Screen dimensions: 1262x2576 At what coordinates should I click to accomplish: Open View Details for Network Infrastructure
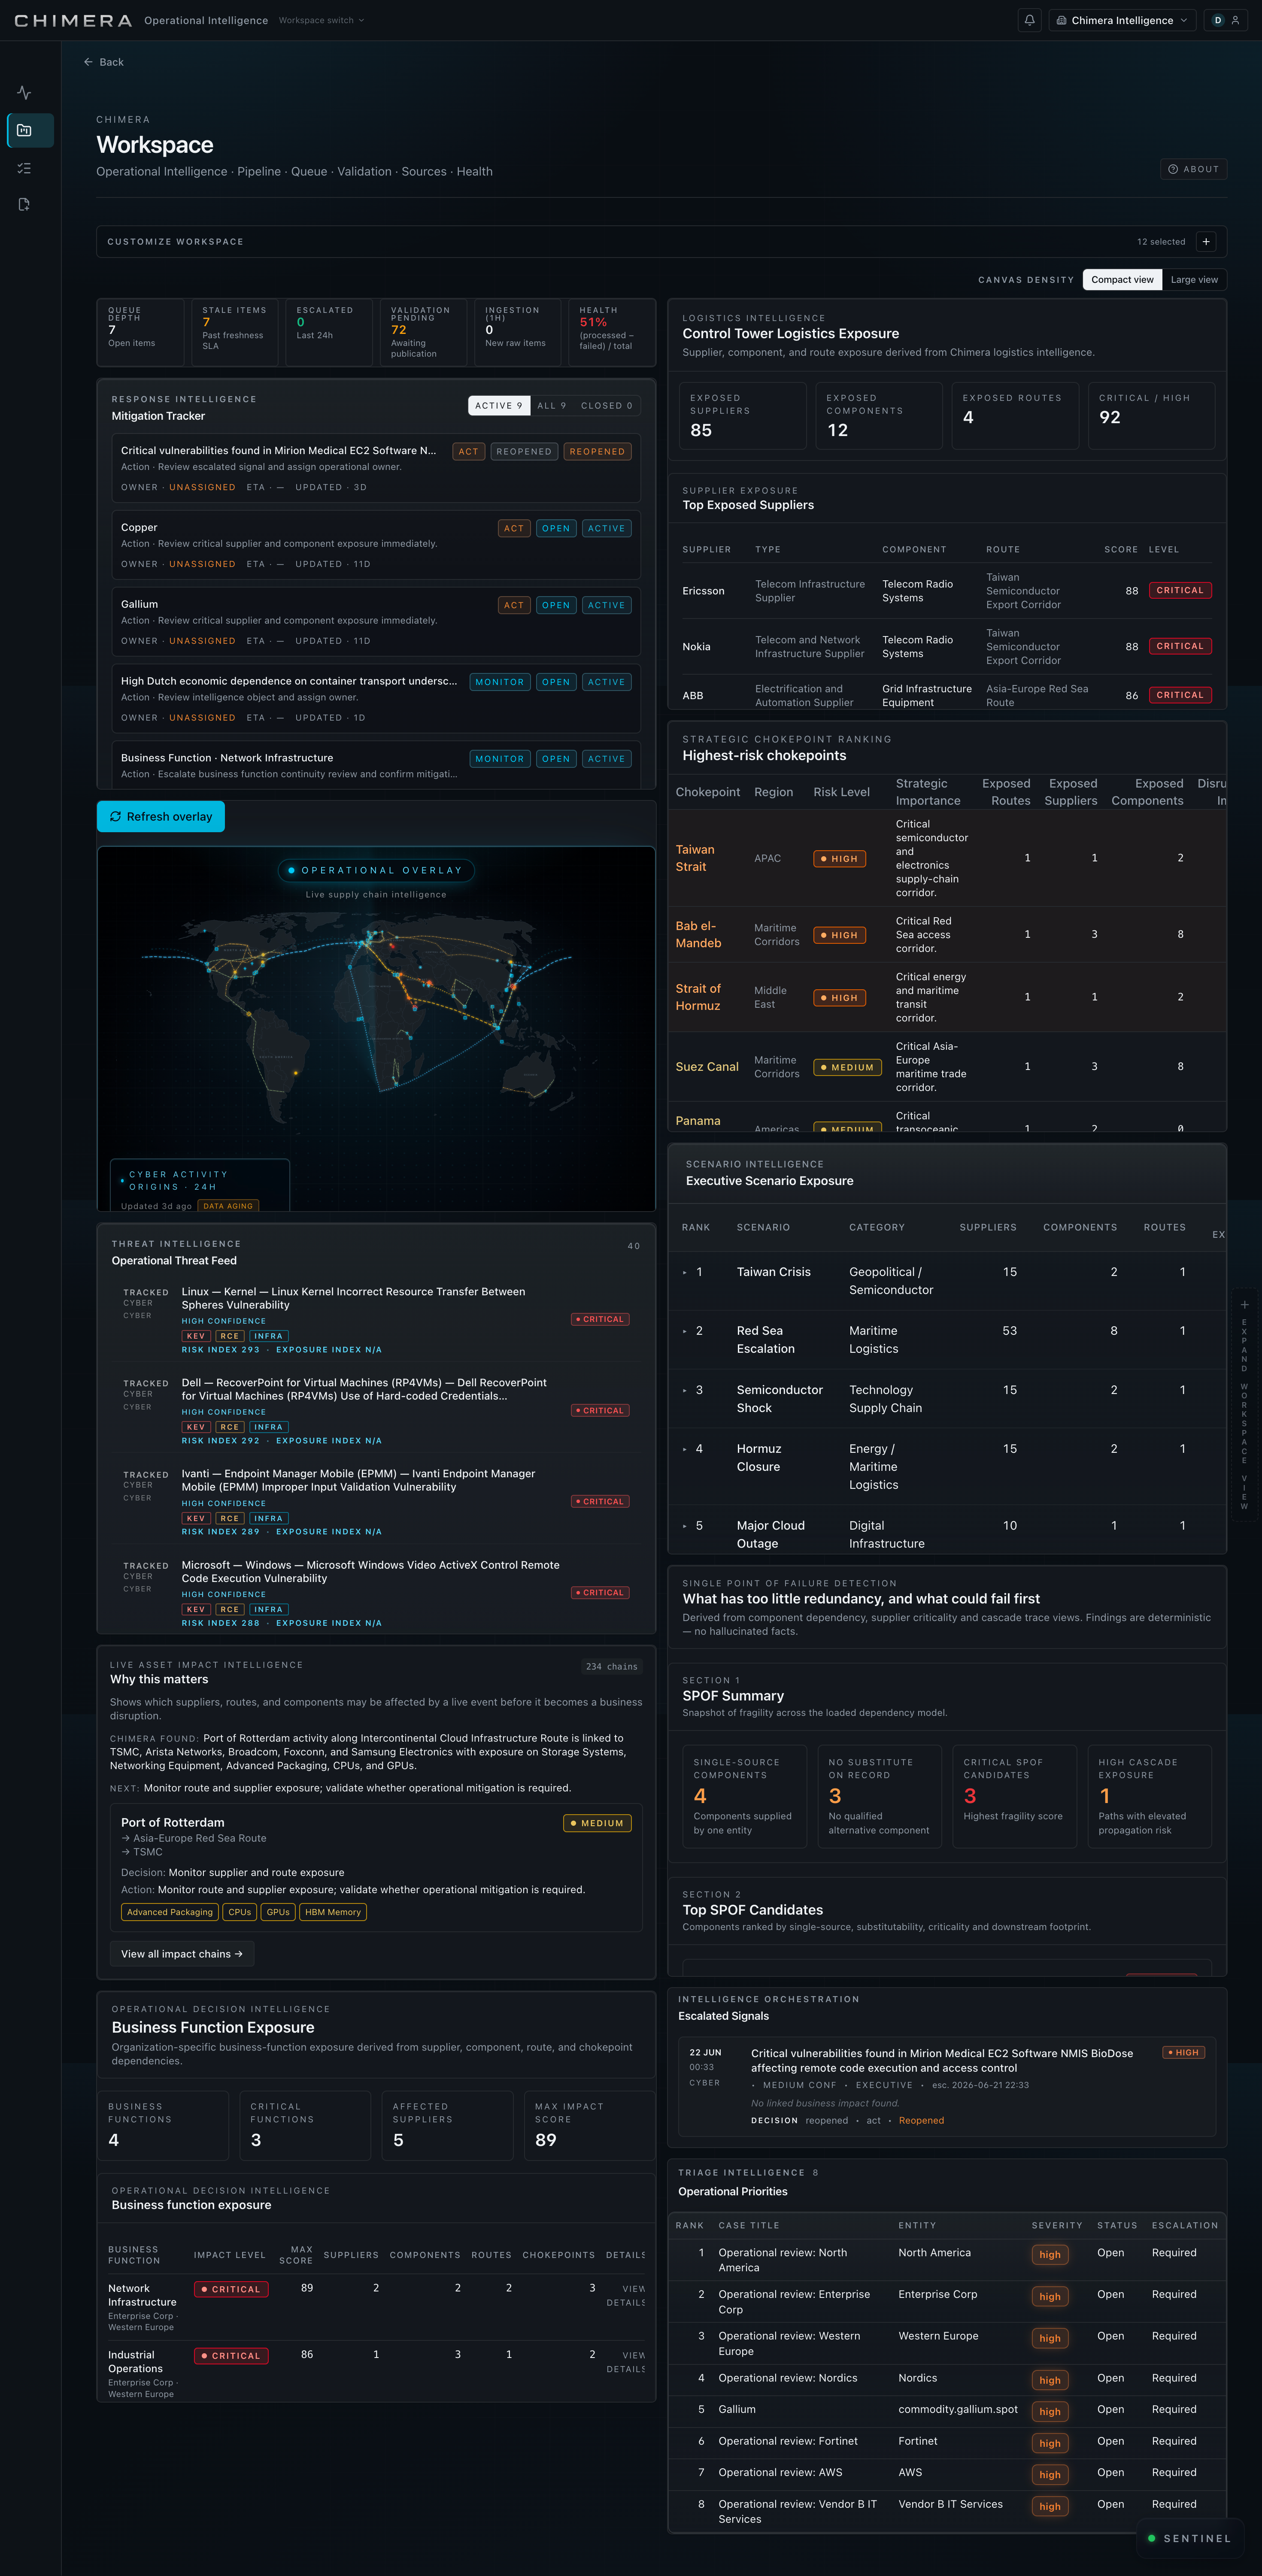(x=625, y=2295)
